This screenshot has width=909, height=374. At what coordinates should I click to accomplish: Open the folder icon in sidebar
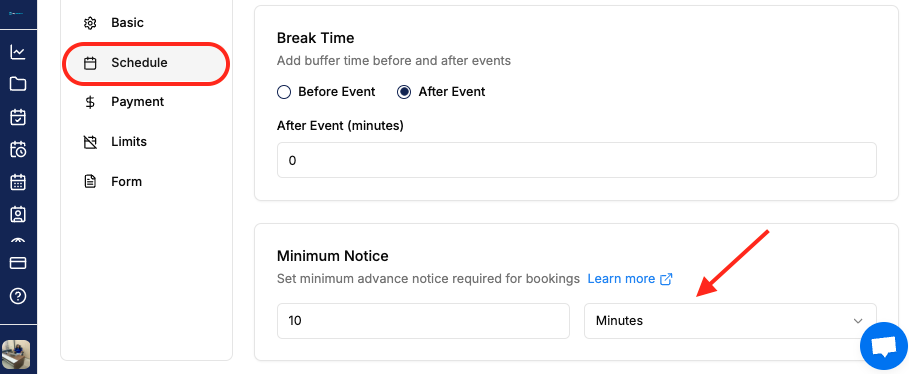pos(18,84)
